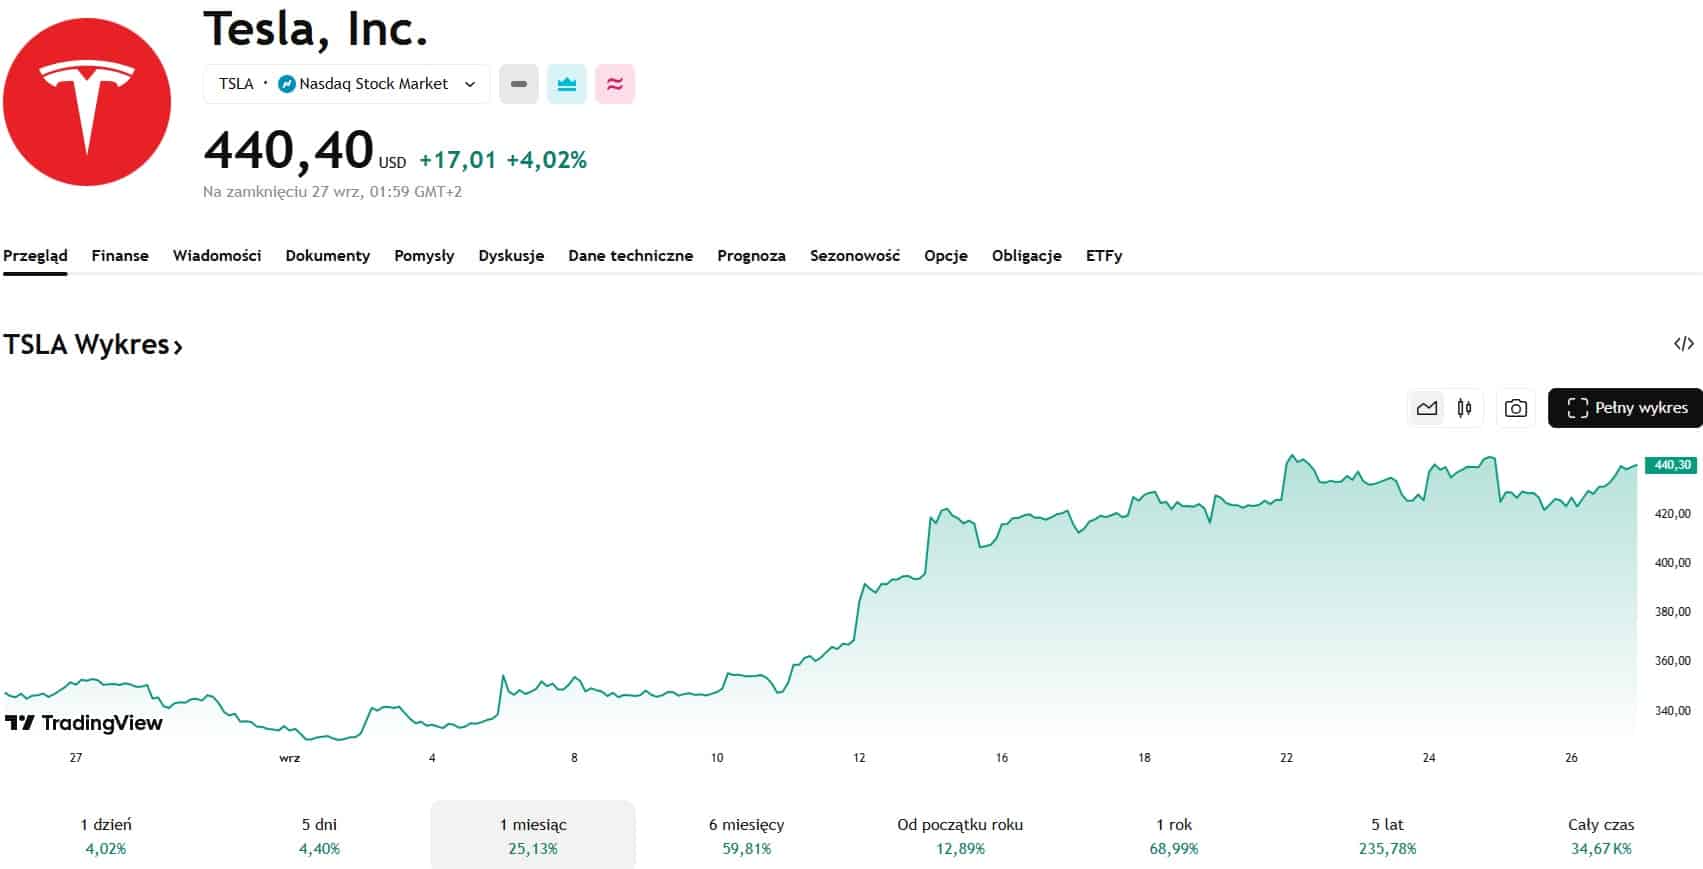Click the pink approximate-sign badge icon
The image size is (1703, 869).
[615, 84]
